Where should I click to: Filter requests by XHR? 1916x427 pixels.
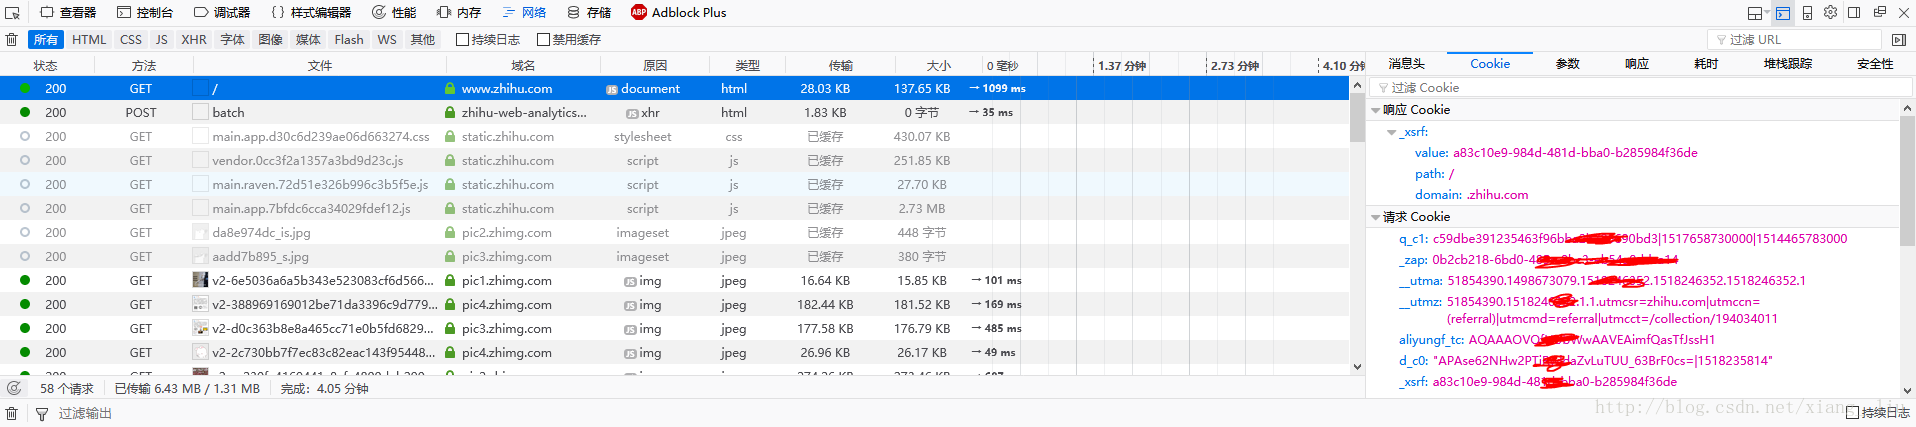pos(194,40)
